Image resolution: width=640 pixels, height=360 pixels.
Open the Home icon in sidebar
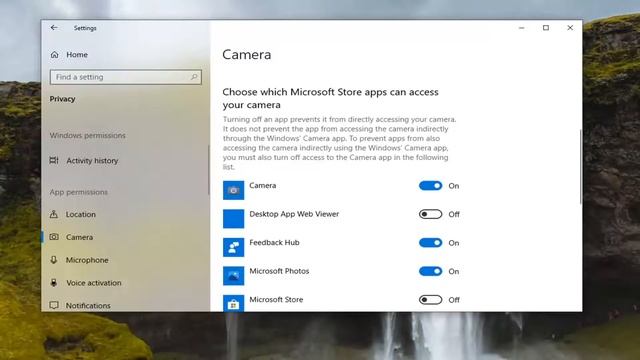(x=55, y=55)
